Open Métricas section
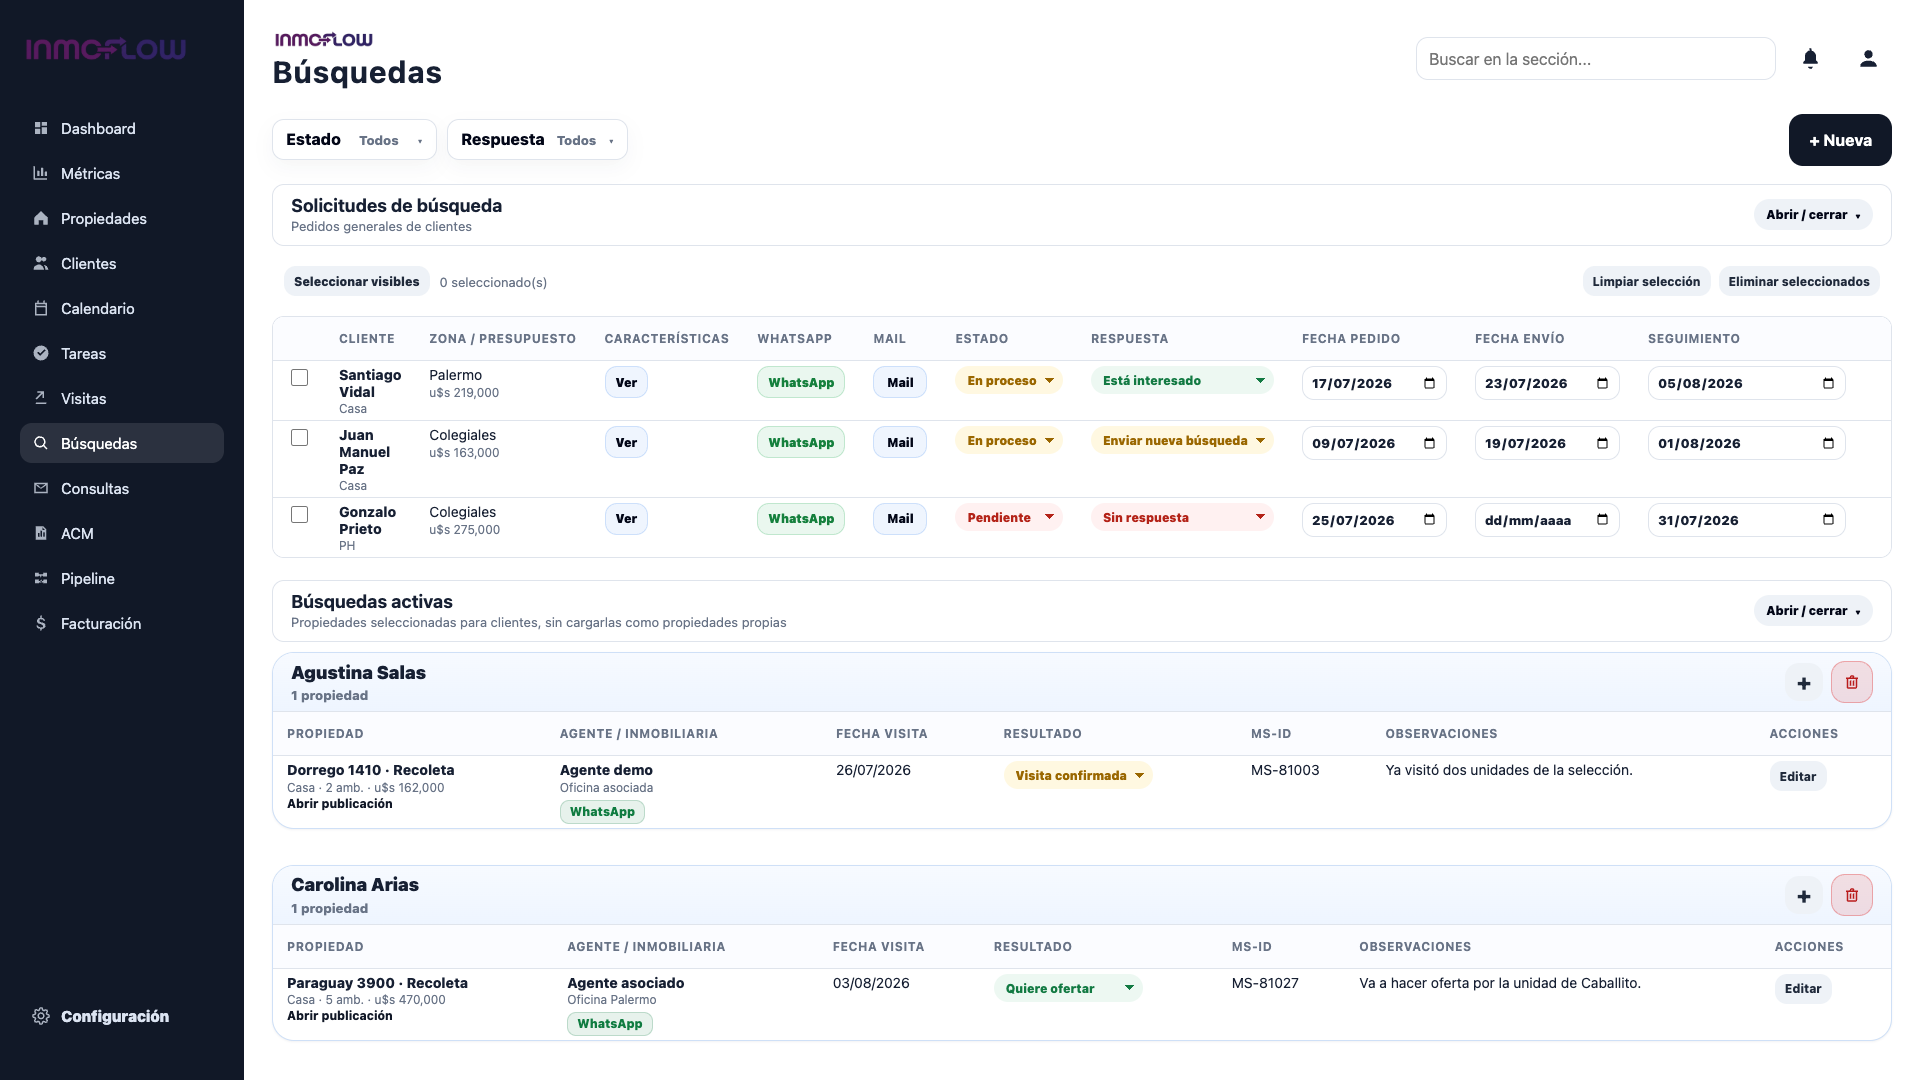Screen dimensions: 1920x1080 click(122, 173)
